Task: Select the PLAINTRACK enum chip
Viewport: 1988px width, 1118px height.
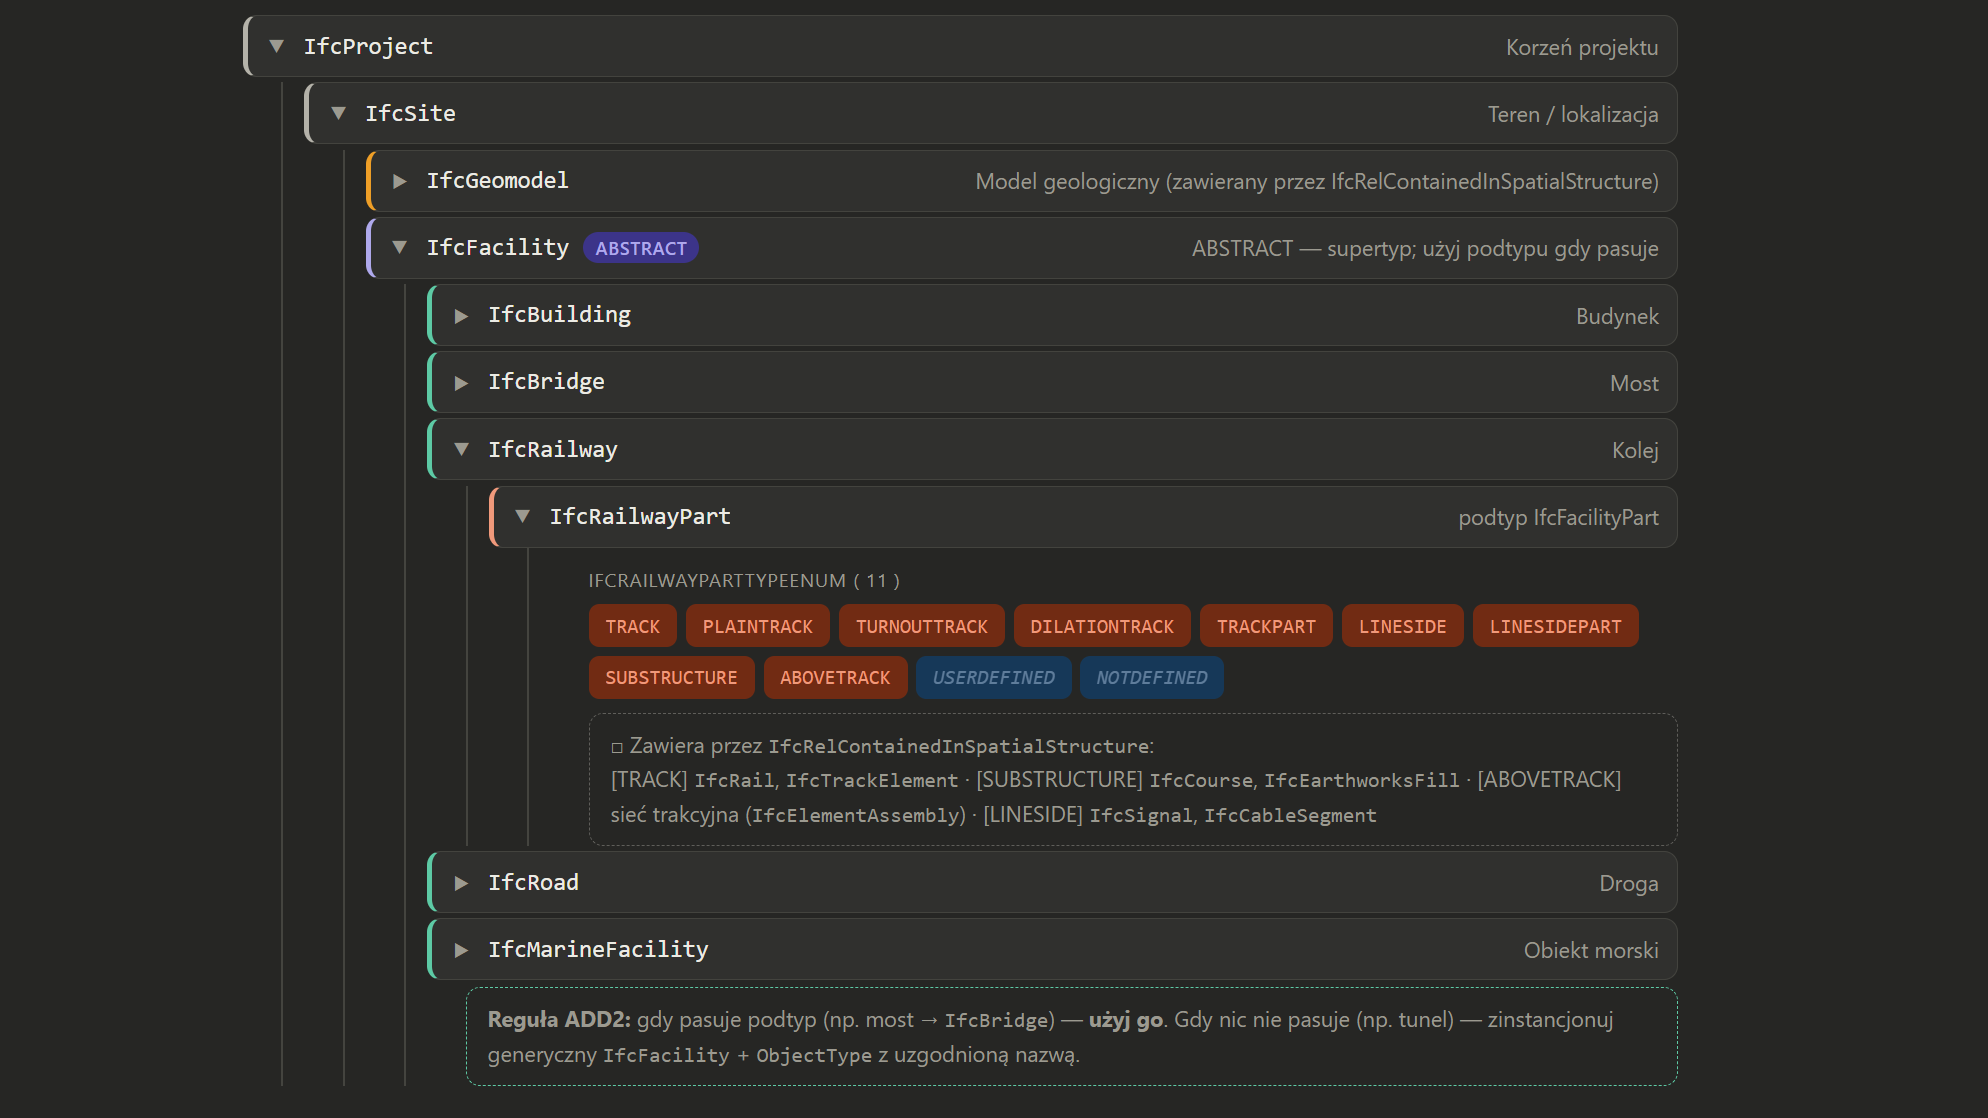Action: (758, 626)
